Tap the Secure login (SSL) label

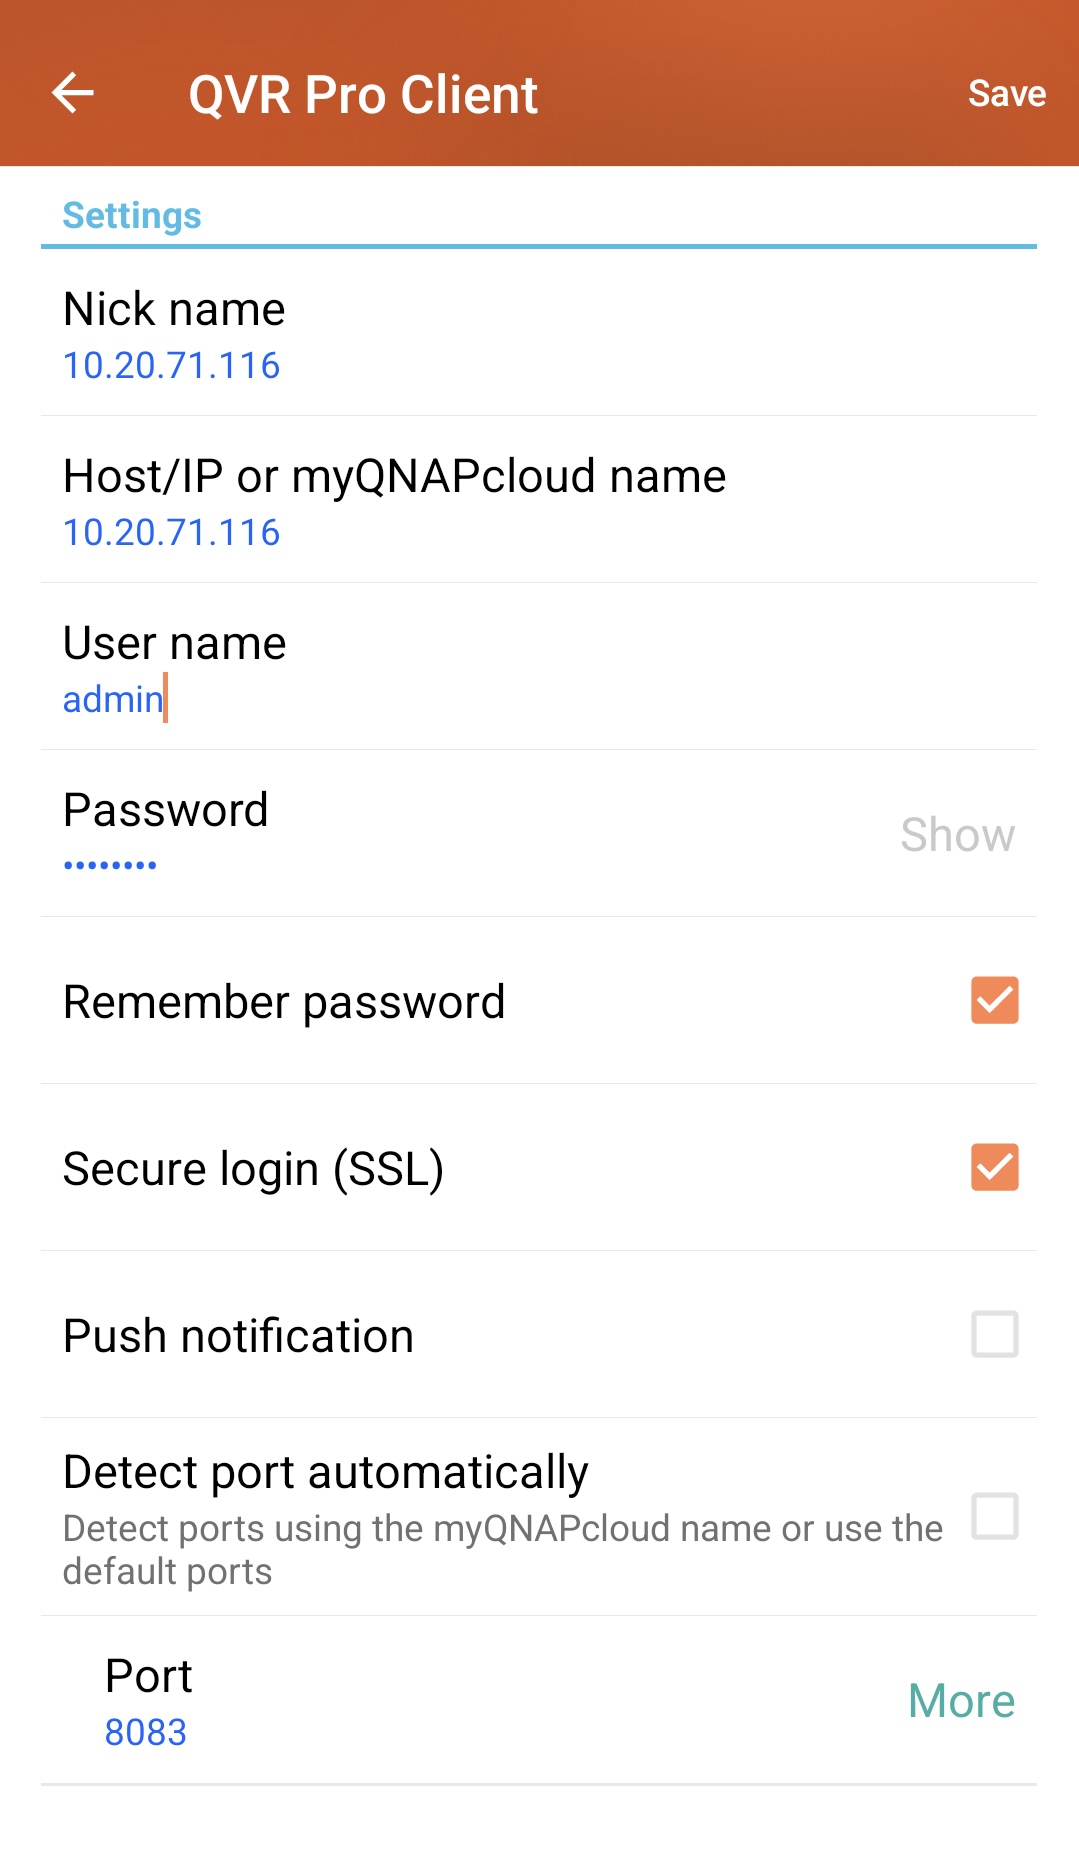tap(253, 1169)
